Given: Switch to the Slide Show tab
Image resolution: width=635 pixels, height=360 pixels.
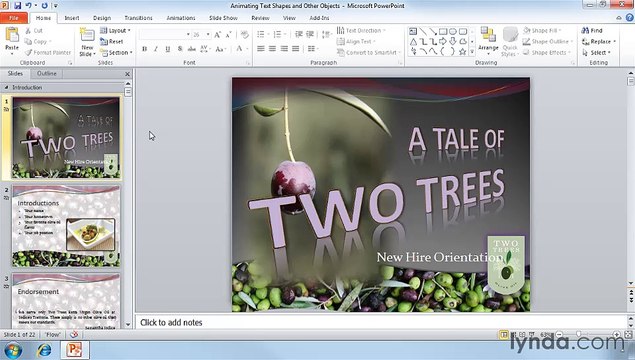Looking at the screenshot, I should pyautogui.click(x=223, y=18).
